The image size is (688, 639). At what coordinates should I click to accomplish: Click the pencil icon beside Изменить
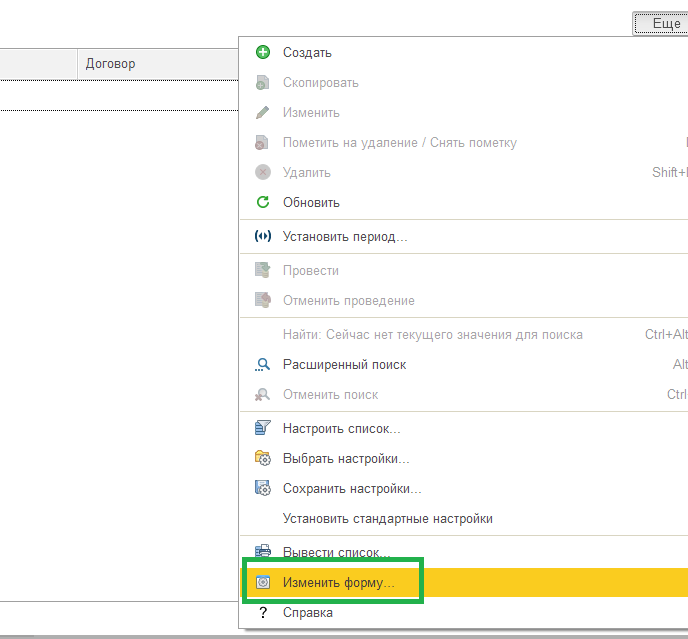(x=262, y=112)
